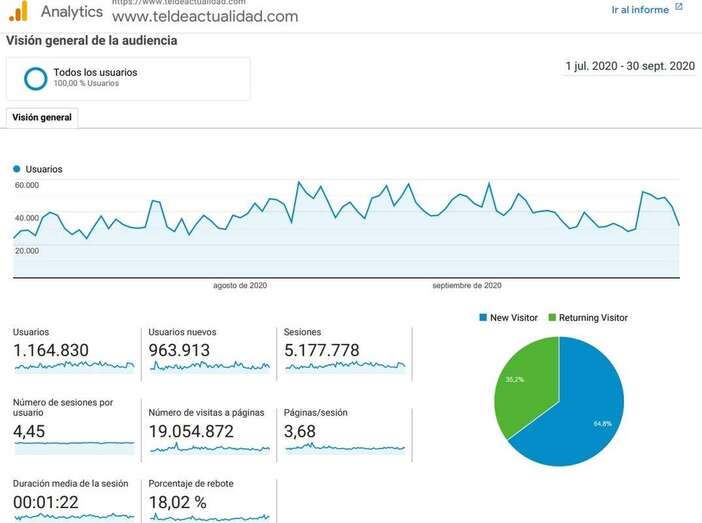The image size is (702, 523).
Task: Click the Usuarios legend dot on chart
Action: [17, 169]
